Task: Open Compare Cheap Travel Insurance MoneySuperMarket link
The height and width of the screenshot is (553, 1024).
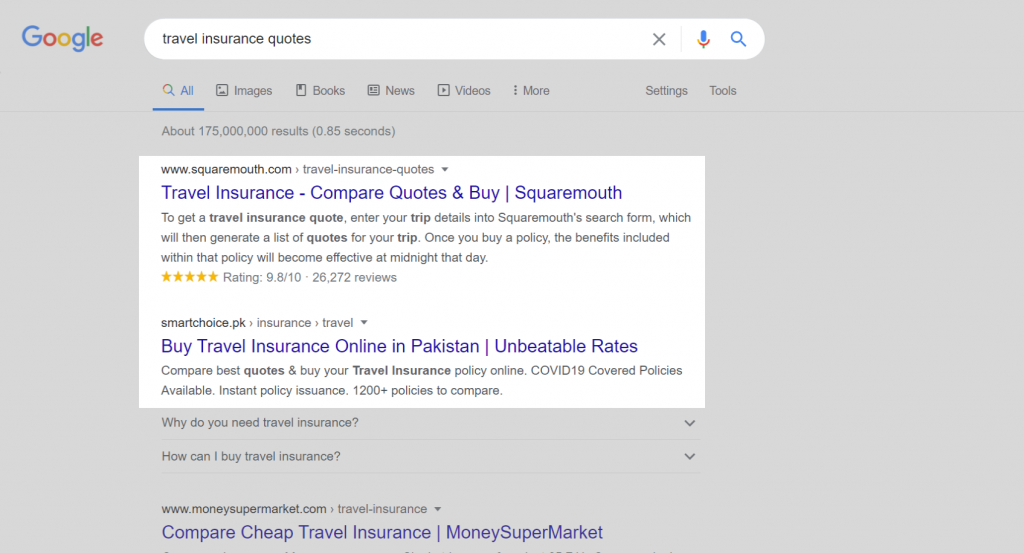Action: [382, 532]
